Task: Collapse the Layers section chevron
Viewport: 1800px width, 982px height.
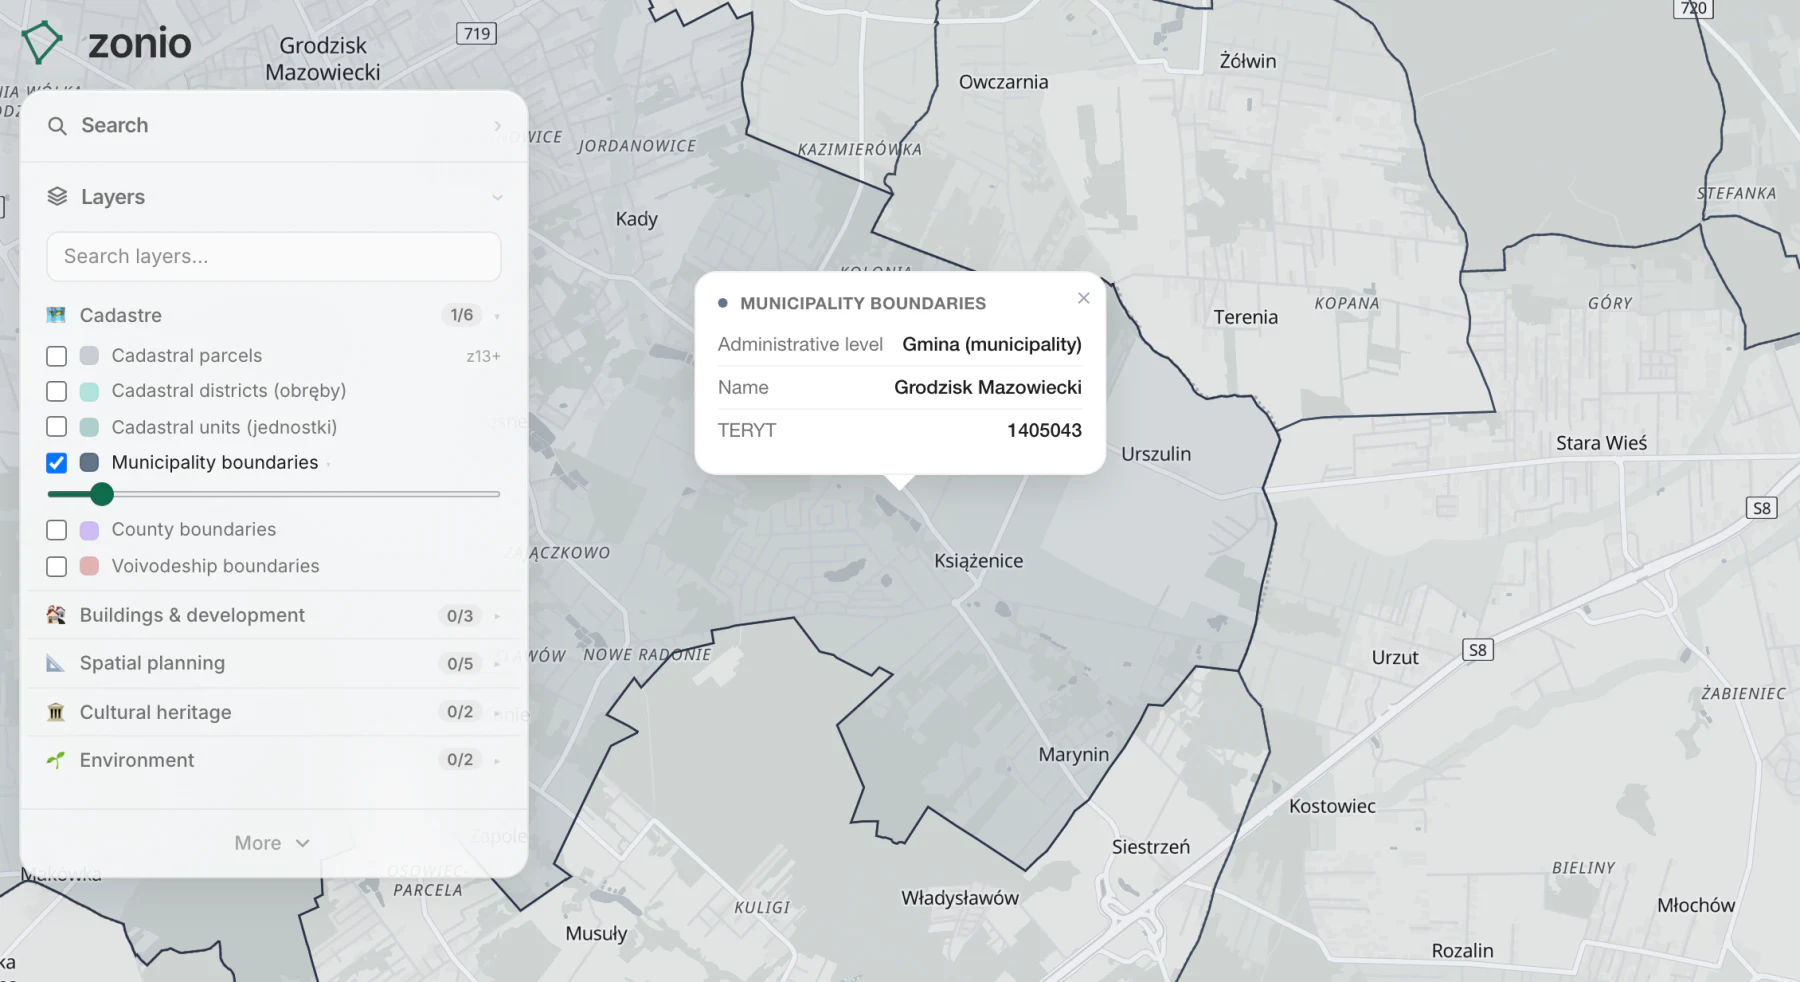Action: click(497, 197)
